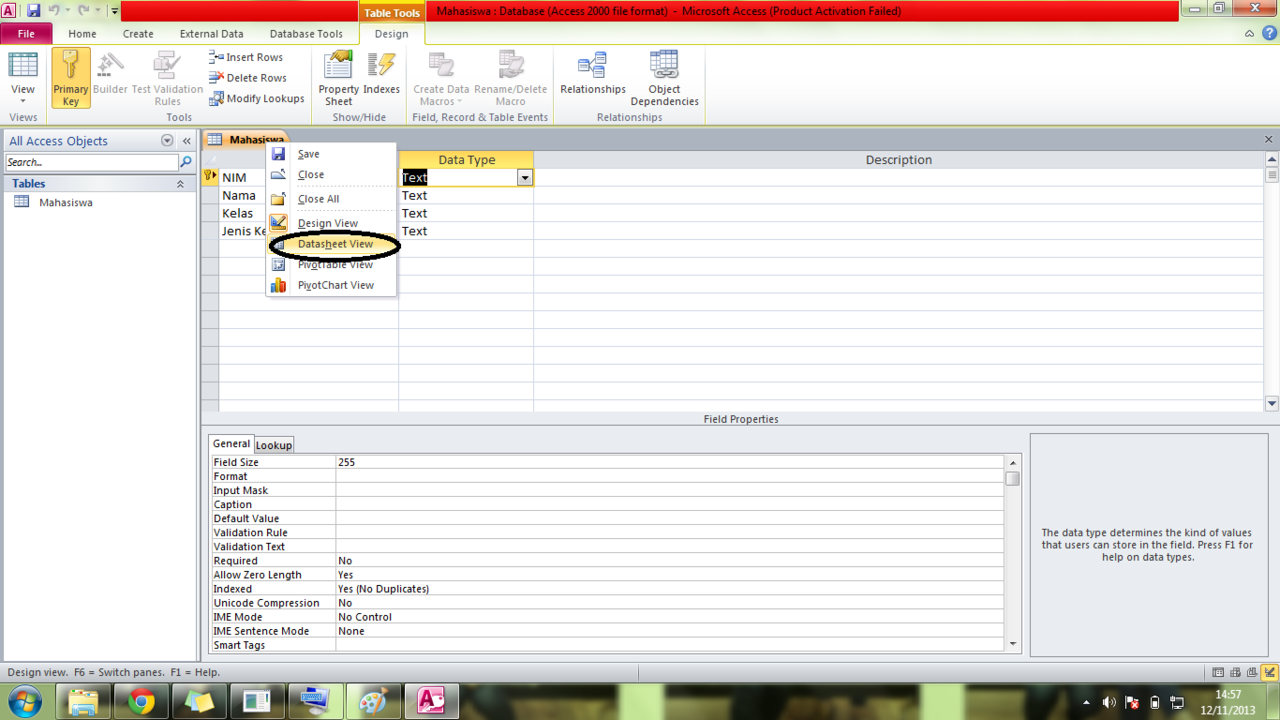The height and width of the screenshot is (720, 1280).
Task: Switch to the Lookup properties tab
Action: [x=273, y=445]
